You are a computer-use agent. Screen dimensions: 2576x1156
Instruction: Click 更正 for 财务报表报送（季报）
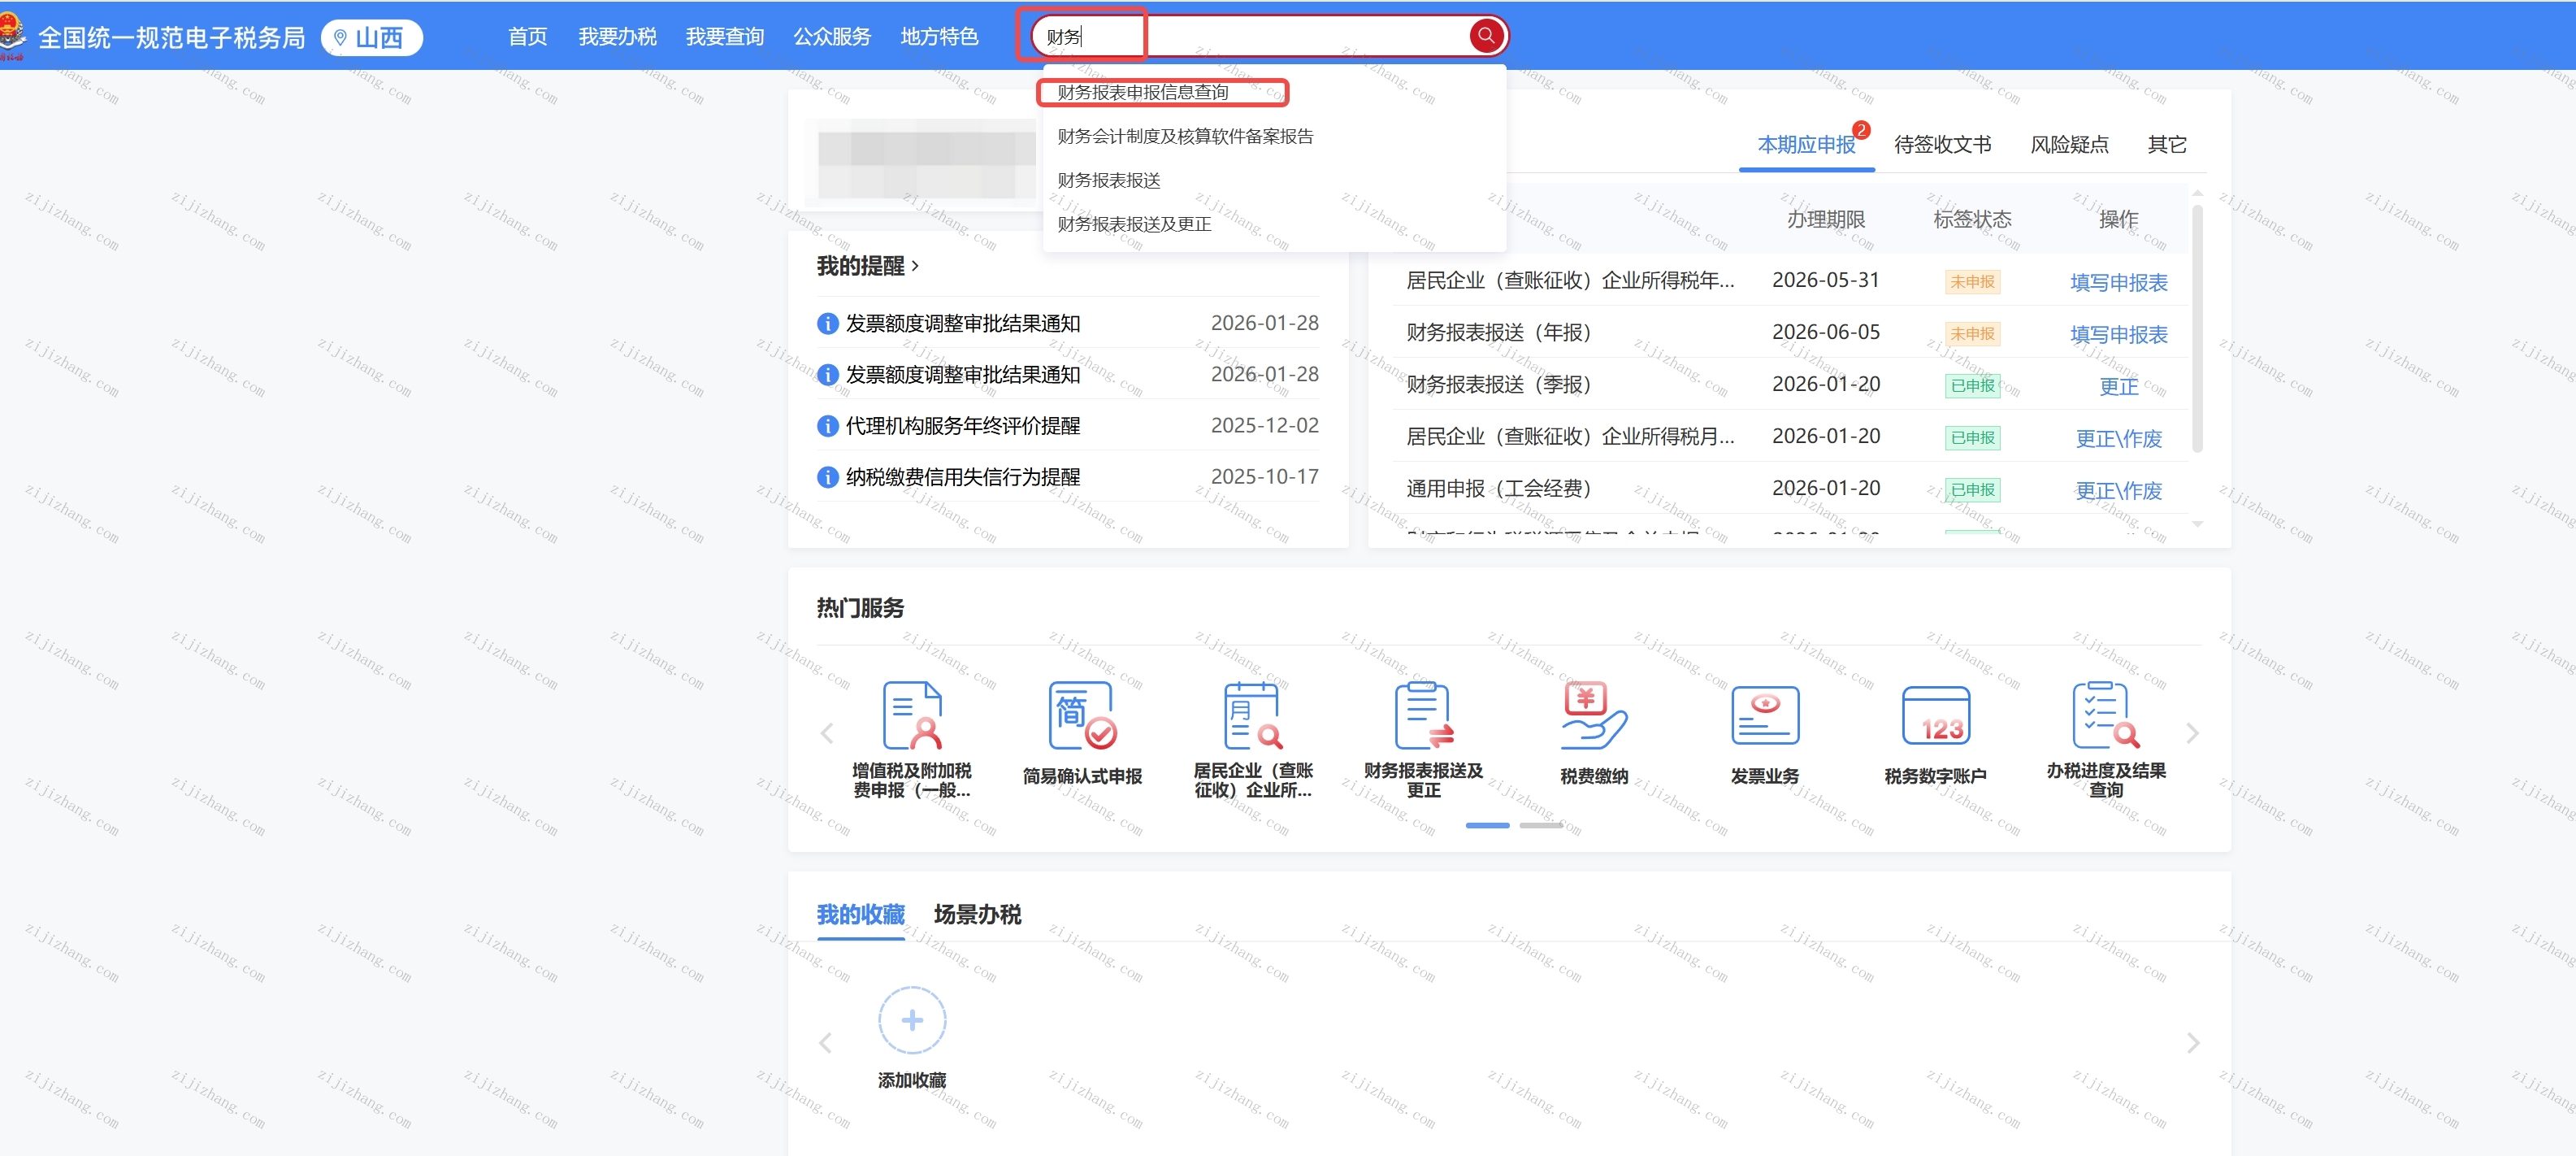(2118, 387)
